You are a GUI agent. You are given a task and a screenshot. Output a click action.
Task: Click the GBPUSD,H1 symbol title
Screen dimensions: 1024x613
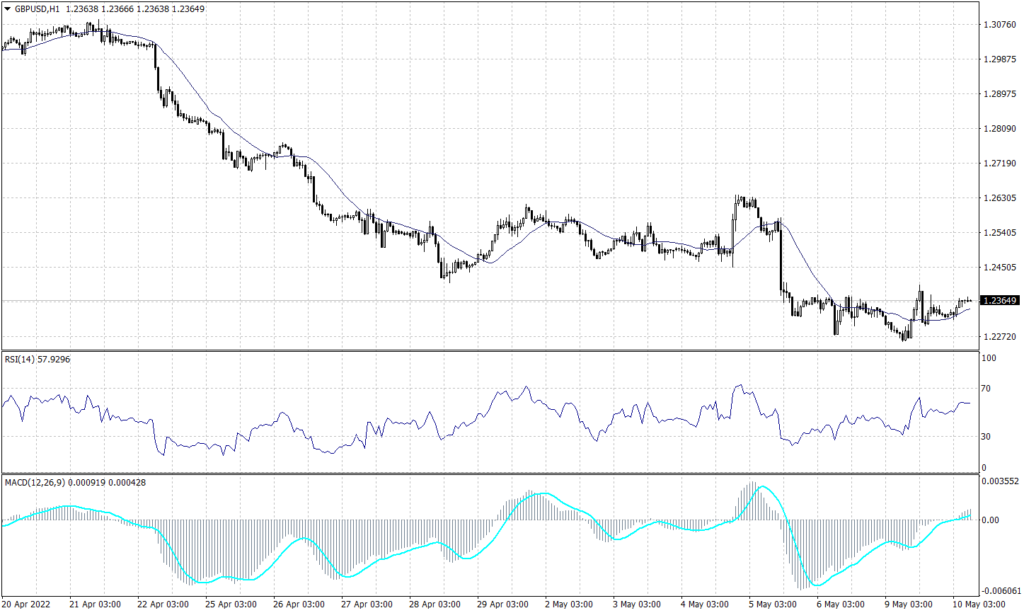coord(42,8)
